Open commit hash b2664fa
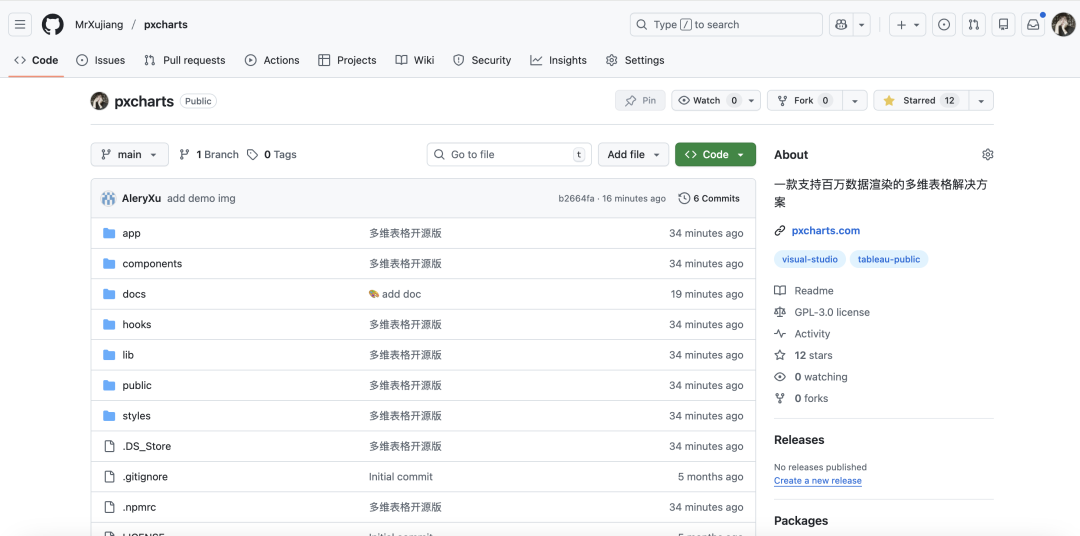The width and height of the screenshot is (1080, 536). (577, 198)
